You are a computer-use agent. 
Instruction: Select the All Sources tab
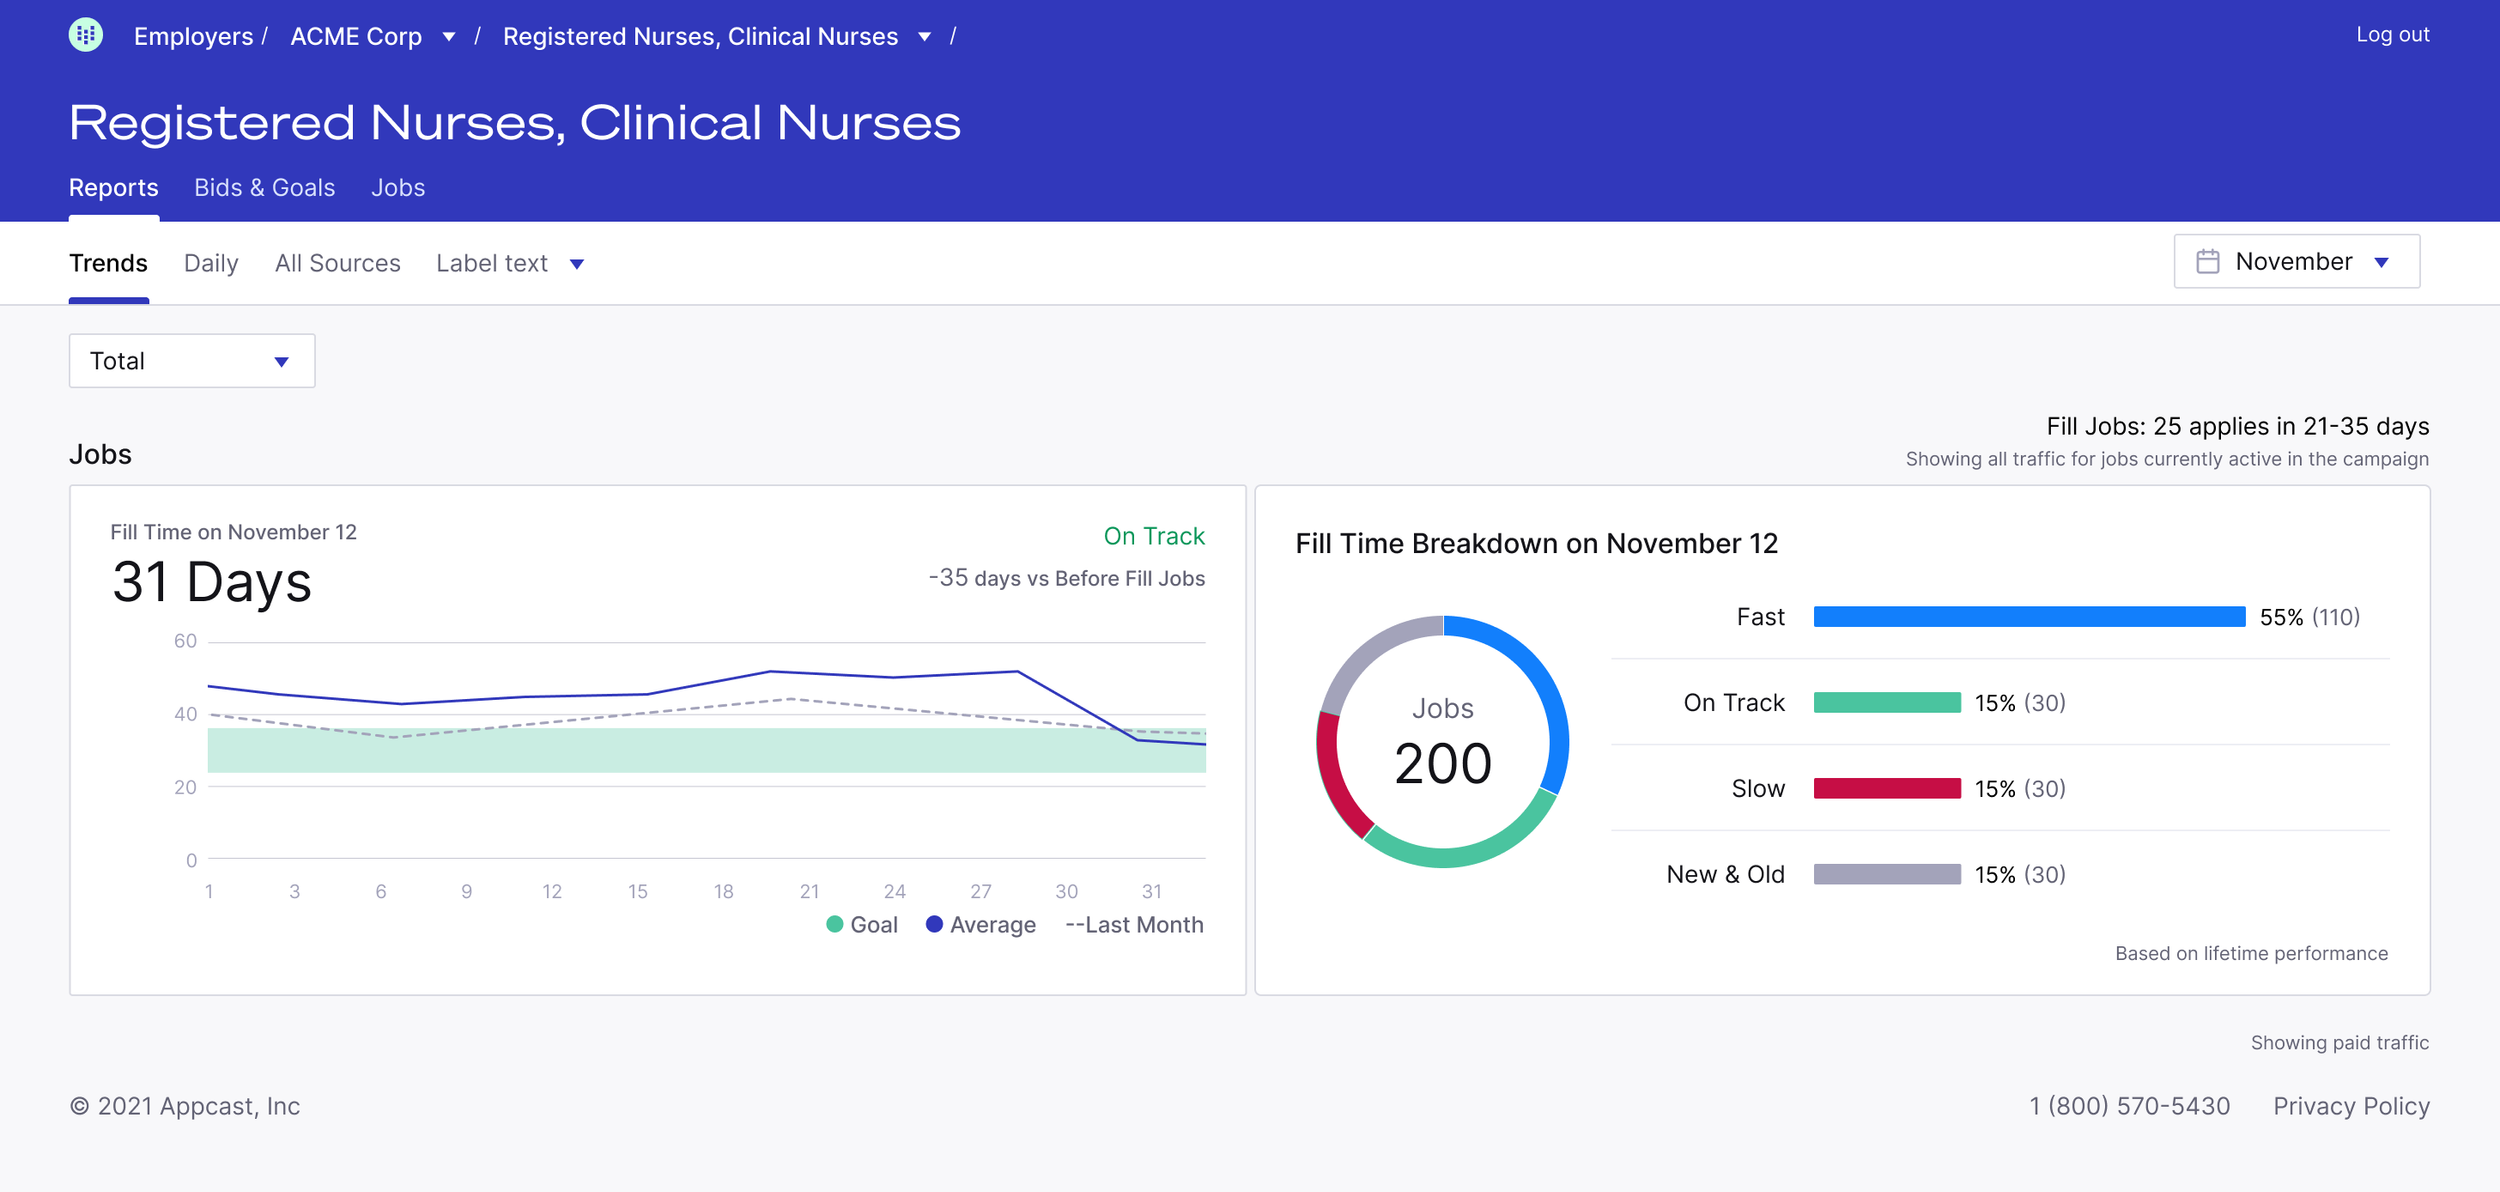click(337, 264)
